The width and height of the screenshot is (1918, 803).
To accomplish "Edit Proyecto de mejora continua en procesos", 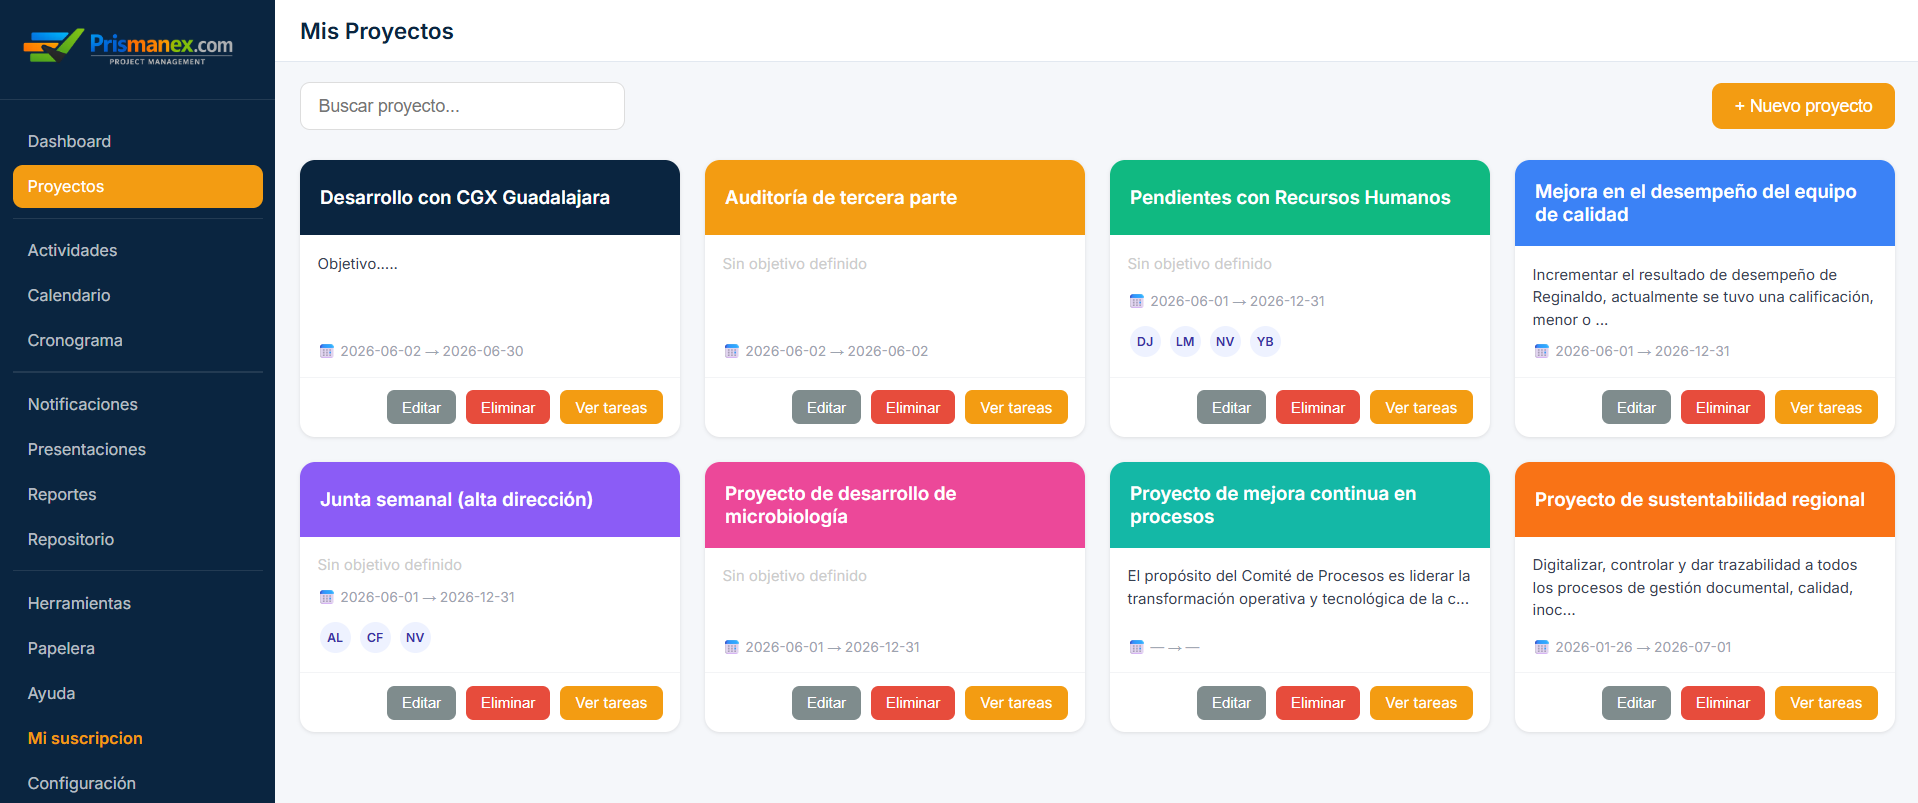I will 1231,703.
